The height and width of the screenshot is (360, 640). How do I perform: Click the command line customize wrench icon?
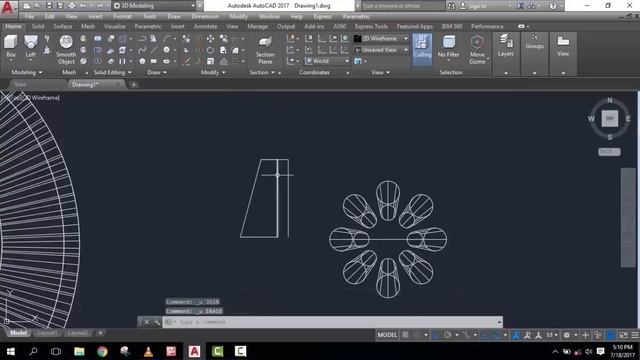(157, 322)
